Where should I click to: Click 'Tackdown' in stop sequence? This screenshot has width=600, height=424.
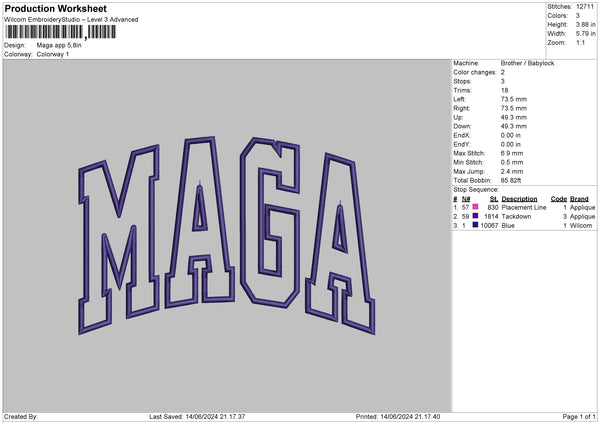coord(516,217)
